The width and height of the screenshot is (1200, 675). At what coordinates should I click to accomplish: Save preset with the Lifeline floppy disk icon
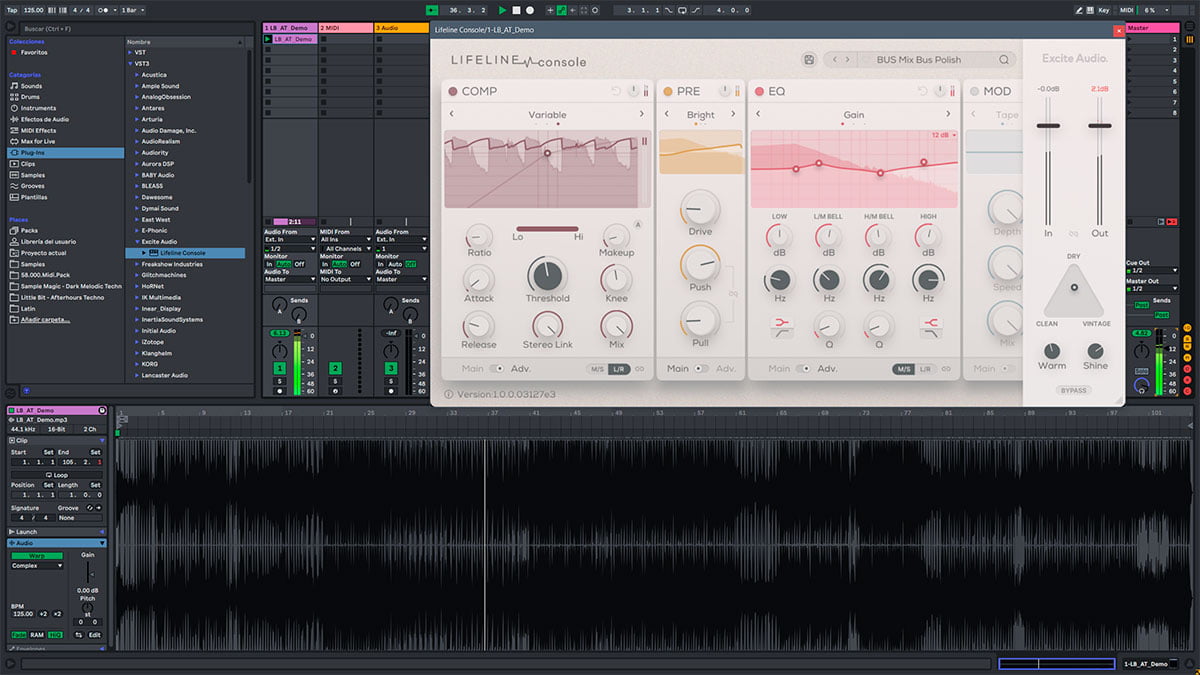pyautogui.click(x=808, y=60)
